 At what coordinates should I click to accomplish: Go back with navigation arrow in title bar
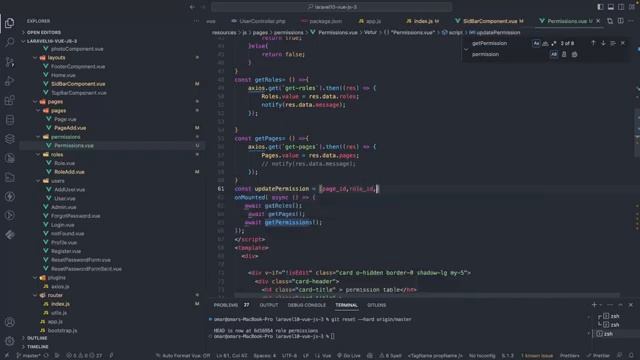pos(192,7)
